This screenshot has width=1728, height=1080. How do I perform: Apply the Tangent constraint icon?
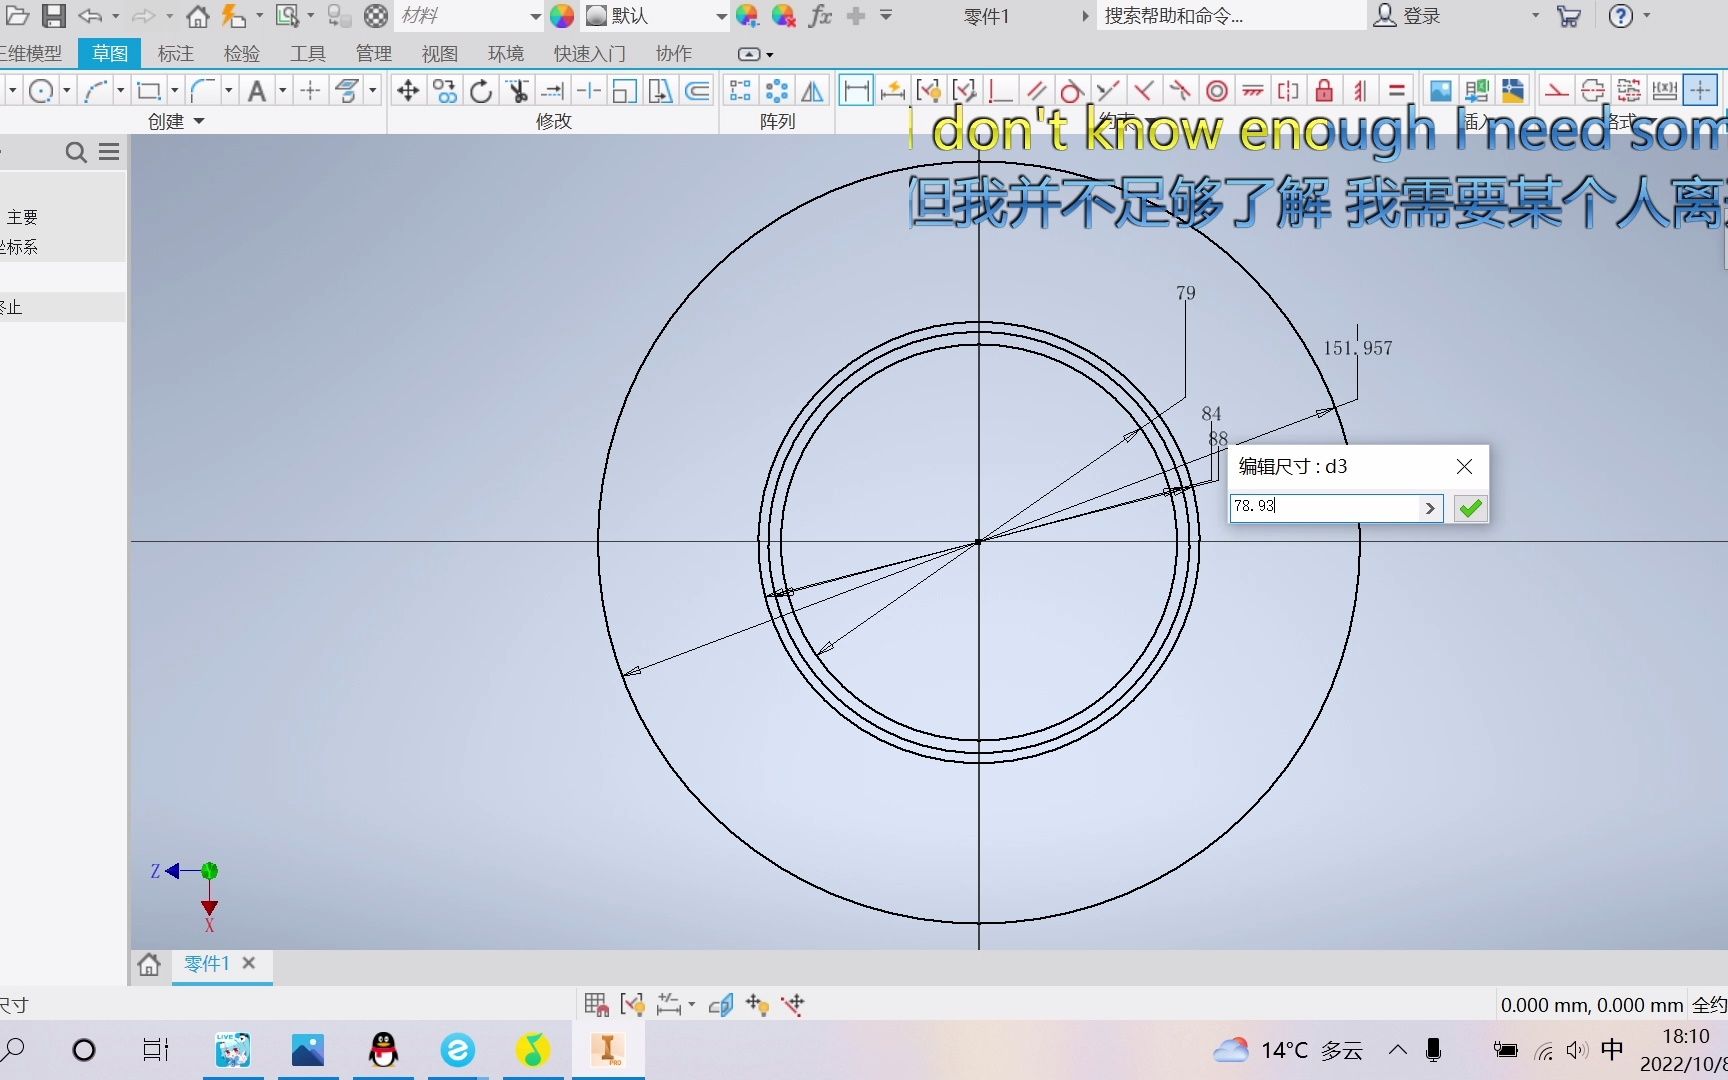click(1071, 91)
